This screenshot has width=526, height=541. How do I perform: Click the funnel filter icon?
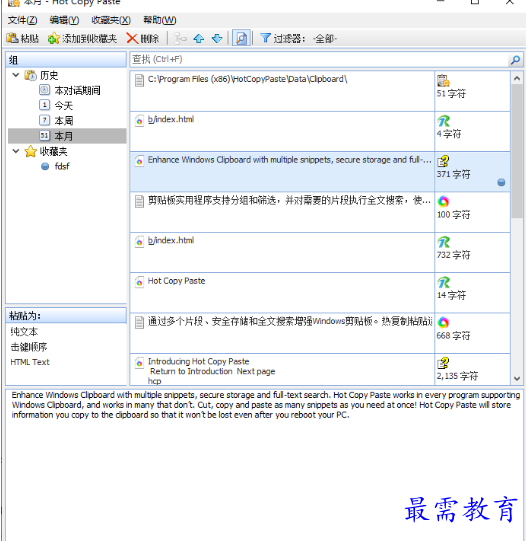(265, 38)
